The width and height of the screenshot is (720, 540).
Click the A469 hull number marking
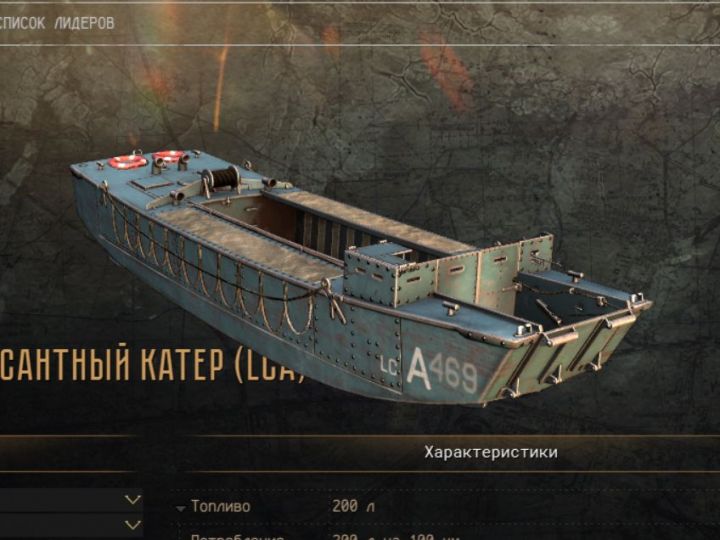[x=442, y=371]
